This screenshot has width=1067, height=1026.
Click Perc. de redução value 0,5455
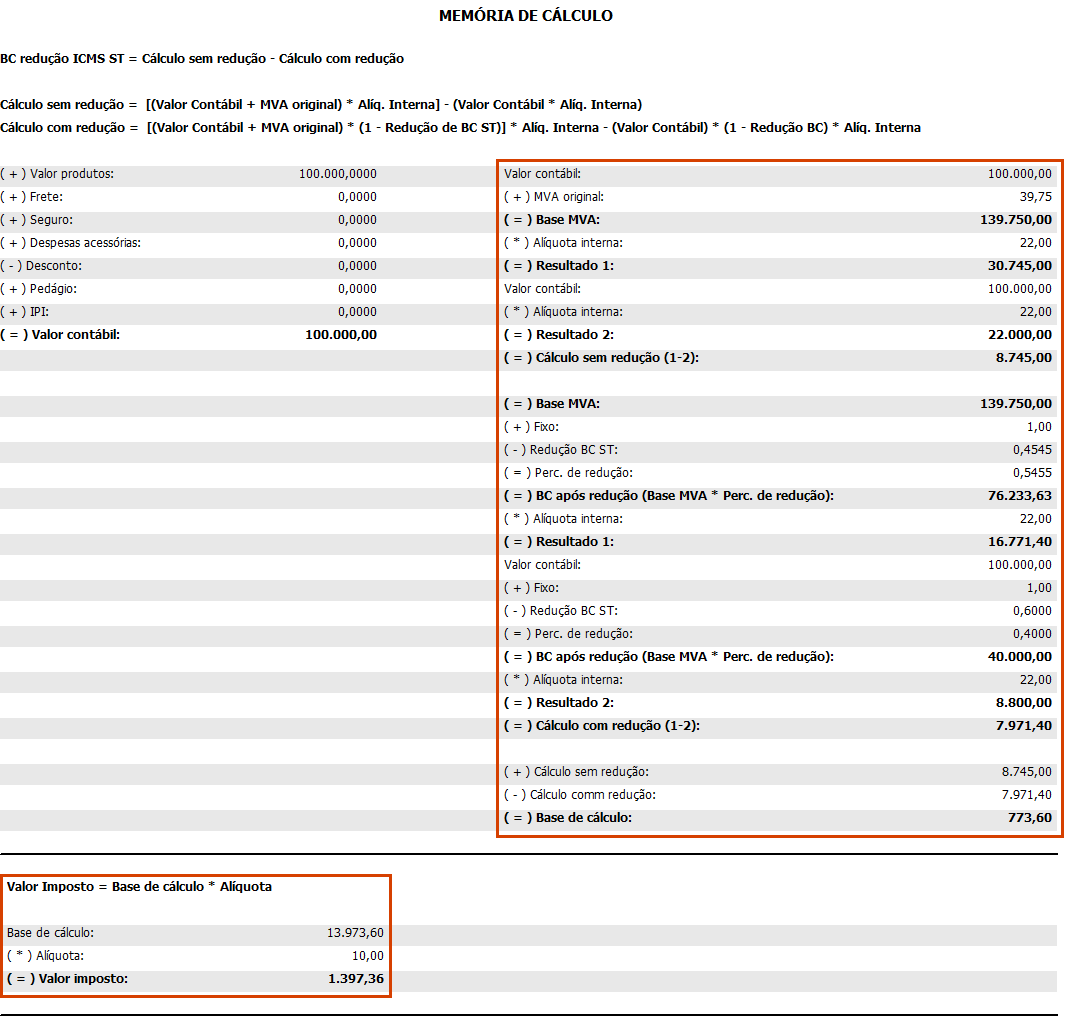click(1032, 473)
